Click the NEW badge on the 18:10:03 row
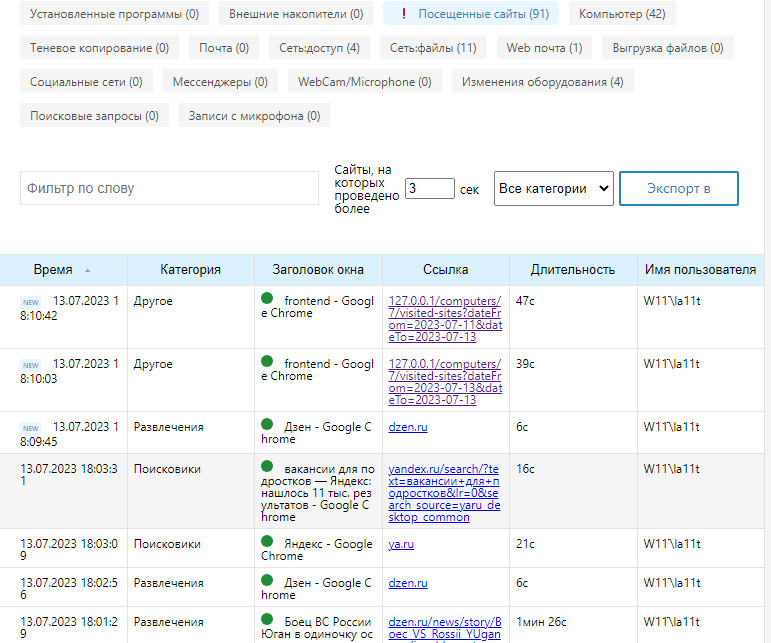The height and width of the screenshot is (643, 771). pos(30,365)
